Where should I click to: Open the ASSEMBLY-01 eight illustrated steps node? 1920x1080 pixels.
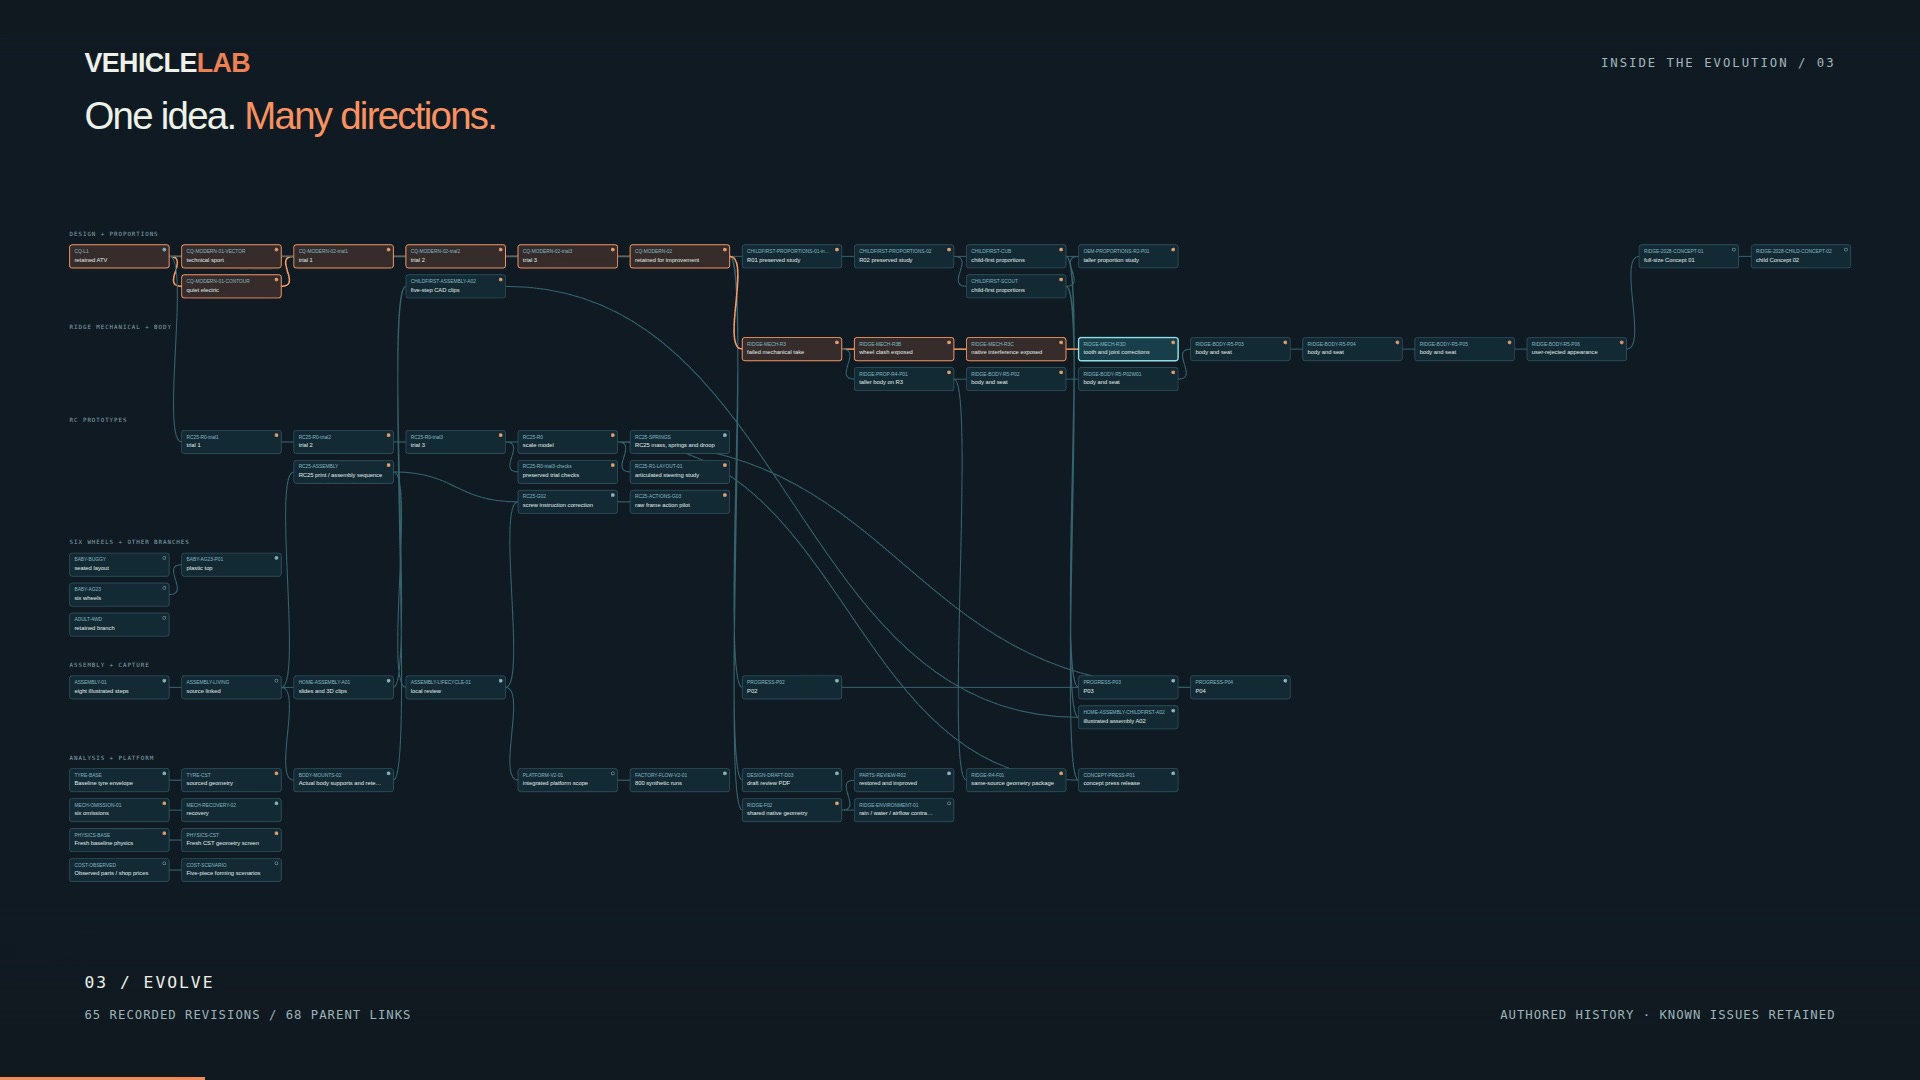pos(119,688)
